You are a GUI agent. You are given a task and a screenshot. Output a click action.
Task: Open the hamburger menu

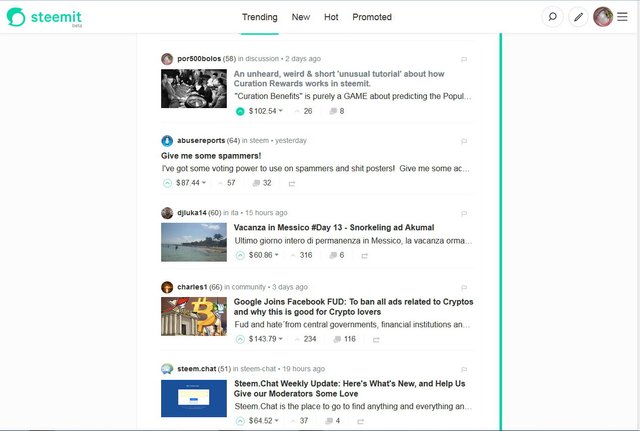622,17
